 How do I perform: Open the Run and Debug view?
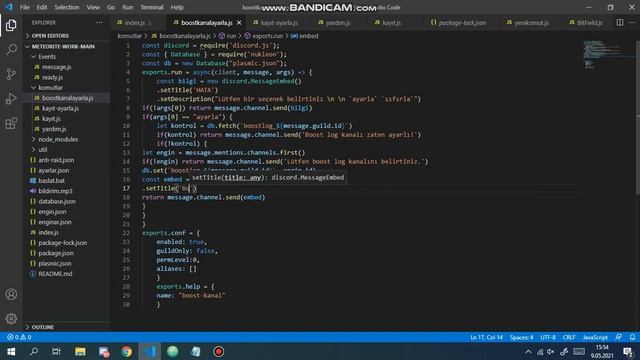[11, 98]
